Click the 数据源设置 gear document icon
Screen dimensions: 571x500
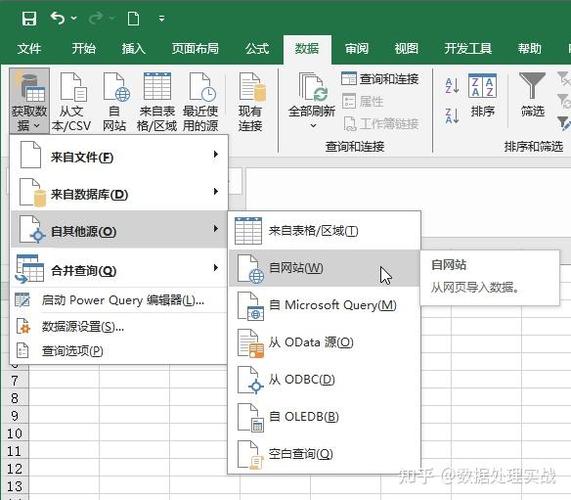[23, 326]
